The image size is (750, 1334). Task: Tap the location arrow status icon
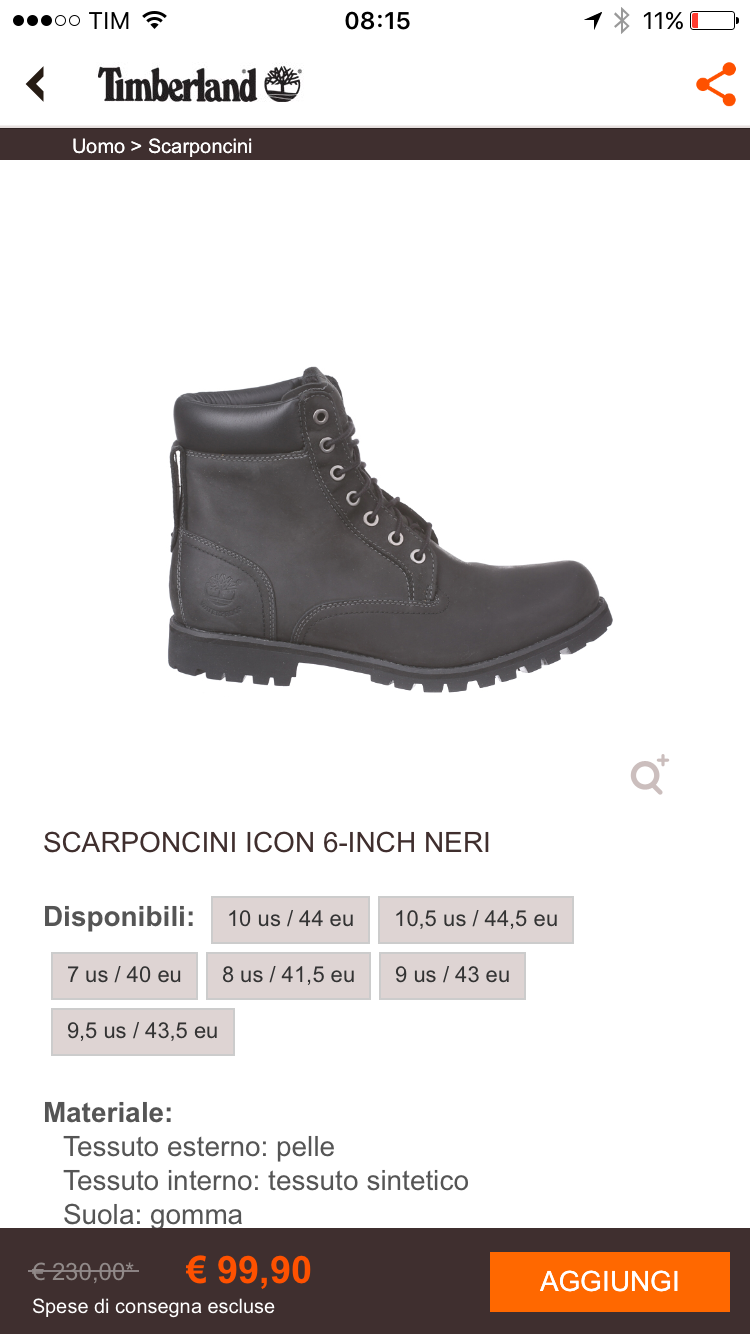point(594,20)
